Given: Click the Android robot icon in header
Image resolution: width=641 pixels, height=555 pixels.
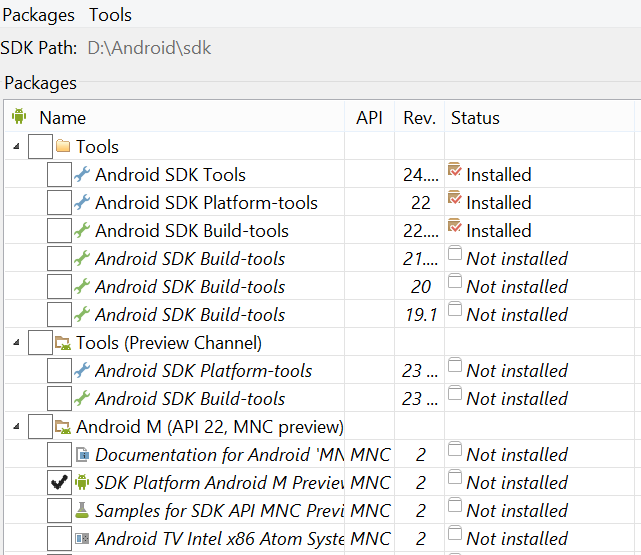Looking at the screenshot, I should (x=19, y=116).
